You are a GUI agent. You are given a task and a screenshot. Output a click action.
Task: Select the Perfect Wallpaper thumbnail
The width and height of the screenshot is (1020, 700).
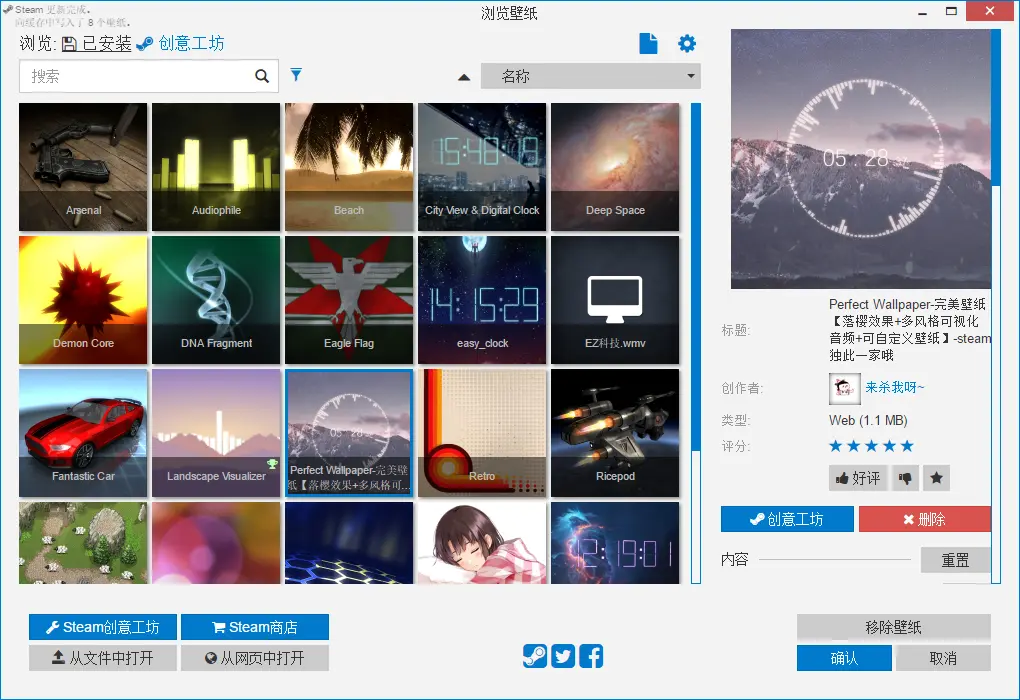pos(349,433)
